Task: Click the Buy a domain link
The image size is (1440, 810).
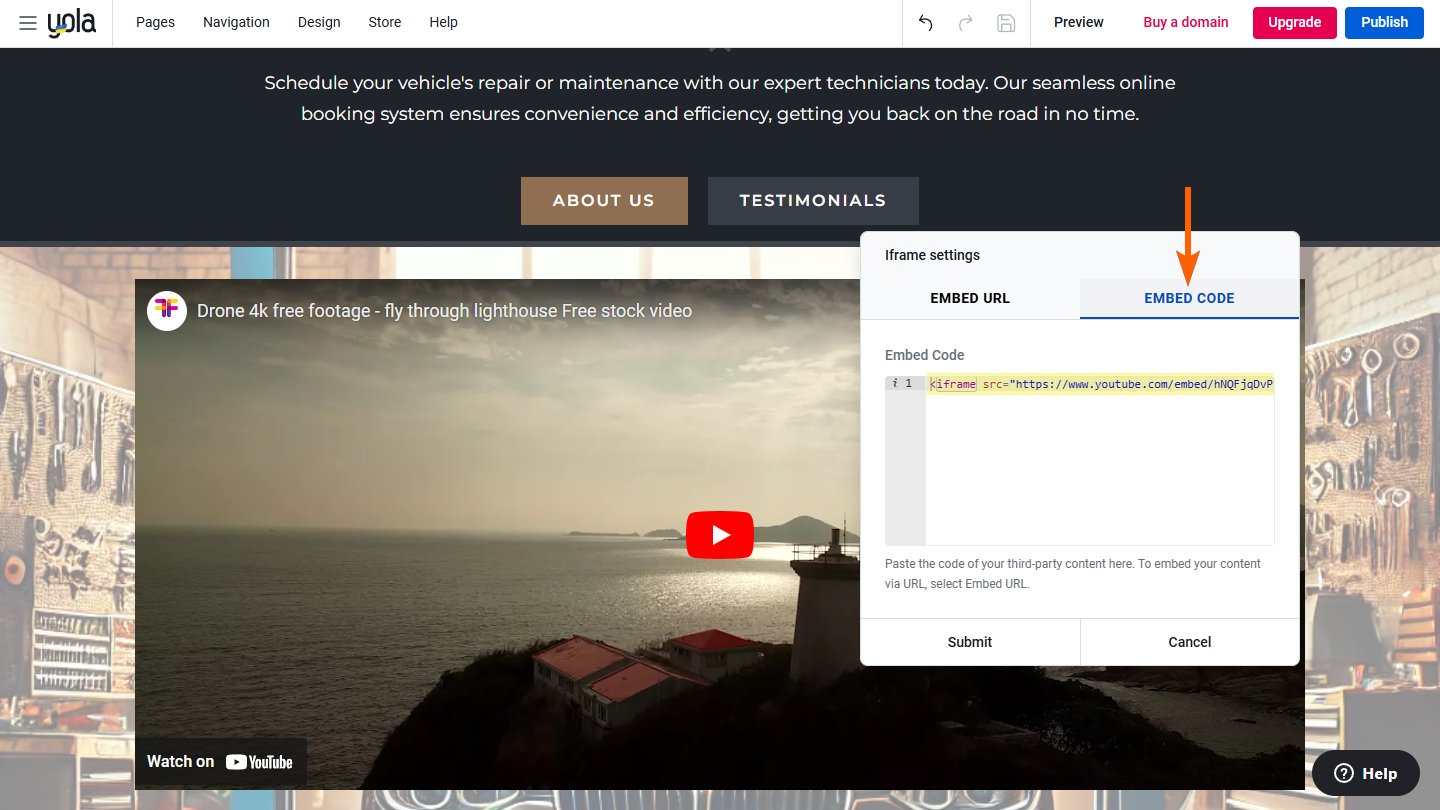Action: pyautogui.click(x=1185, y=21)
